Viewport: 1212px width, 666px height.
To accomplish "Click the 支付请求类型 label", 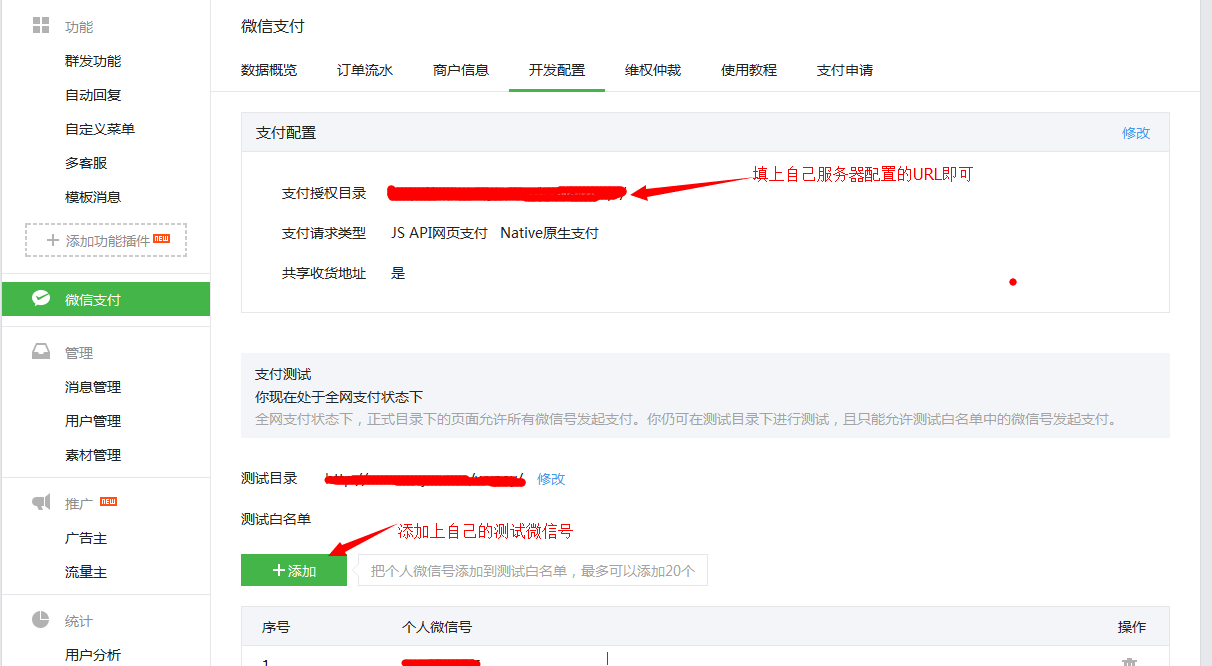I will tap(324, 233).
